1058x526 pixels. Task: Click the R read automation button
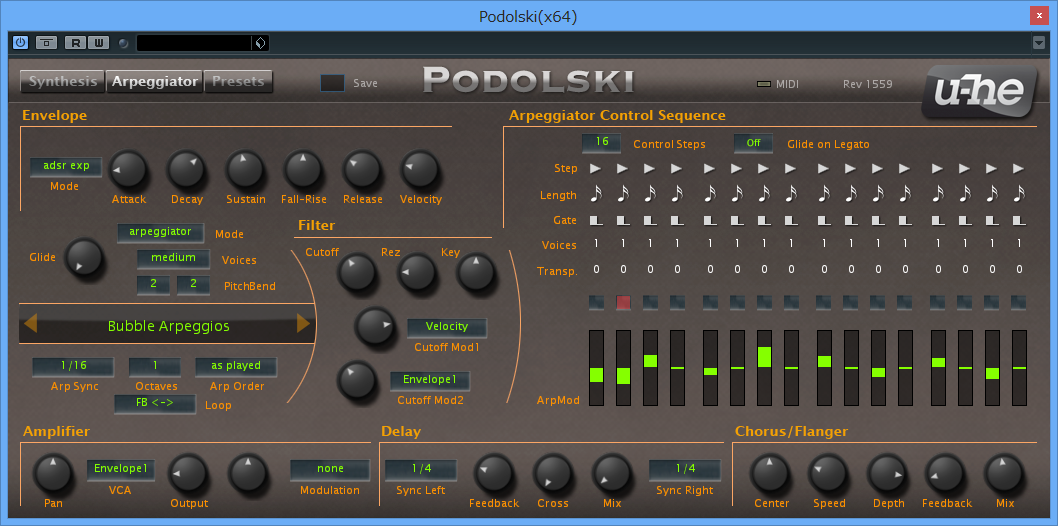tap(76, 43)
